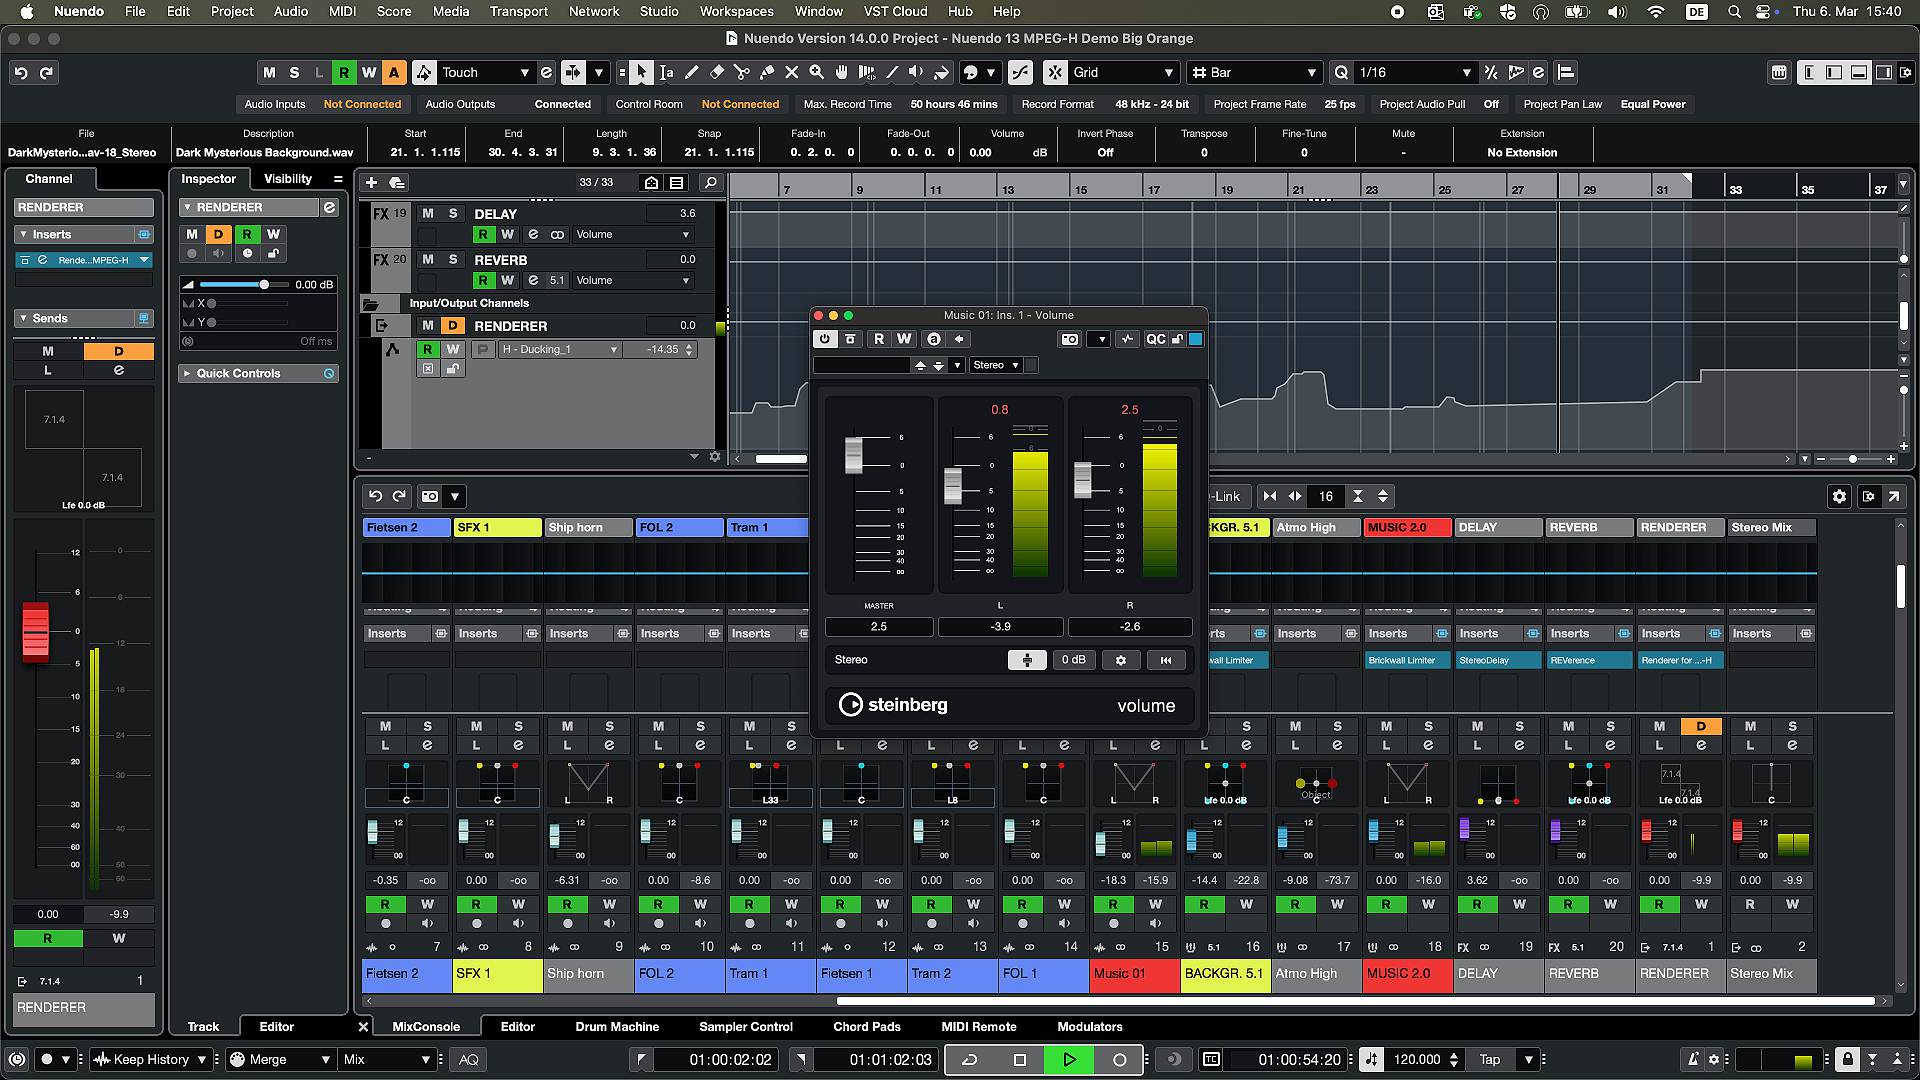Select the Mute X tool
This screenshot has height=1080, width=1920.
click(791, 72)
